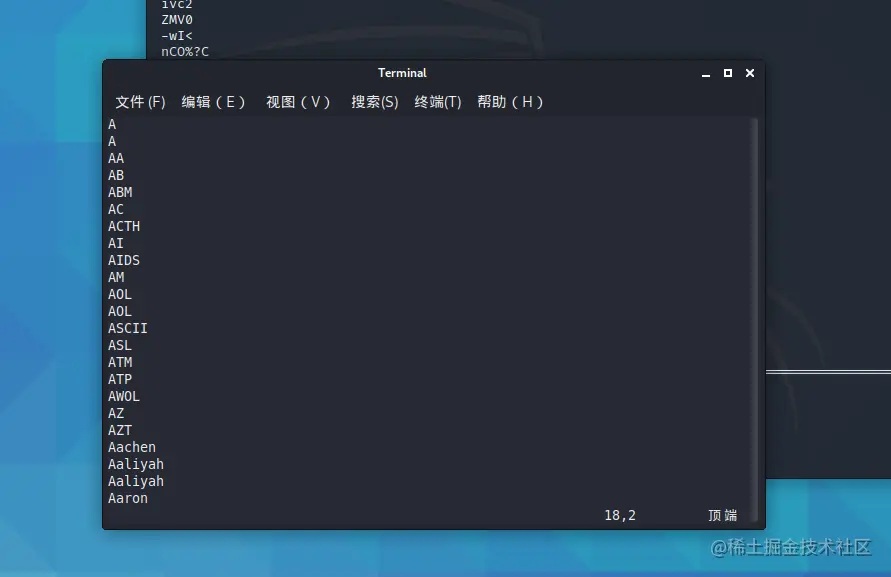Click the Terminal title bar text
This screenshot has width=891, height=577.
click(x=402, y=73)
